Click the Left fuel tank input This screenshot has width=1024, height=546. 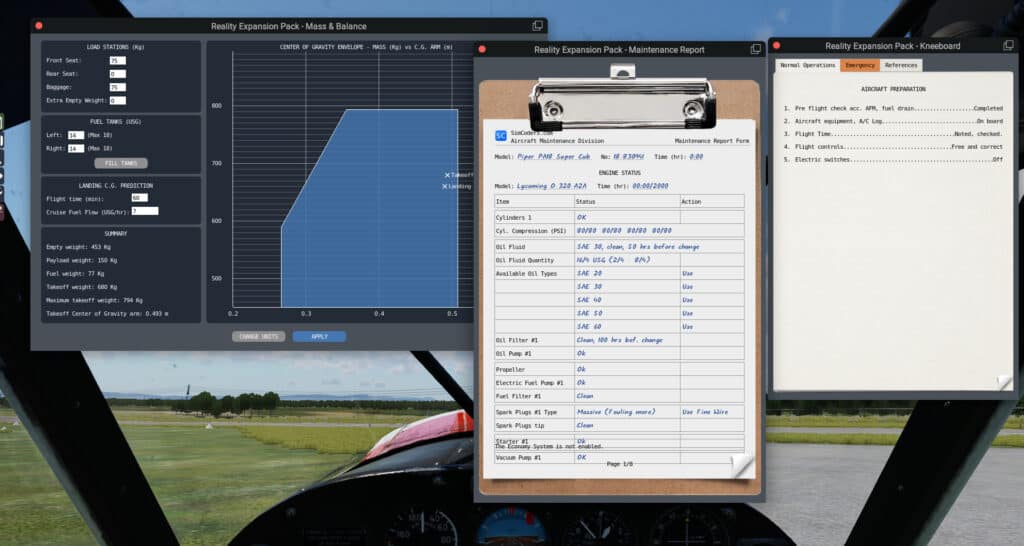click(76, 135)
